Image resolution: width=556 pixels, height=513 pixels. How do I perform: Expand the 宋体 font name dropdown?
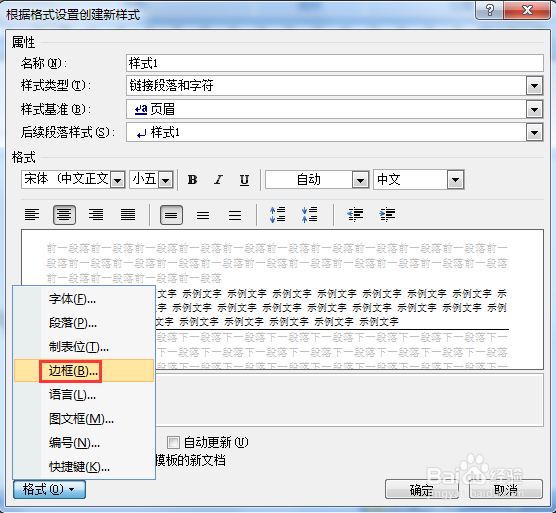(117, 180)
